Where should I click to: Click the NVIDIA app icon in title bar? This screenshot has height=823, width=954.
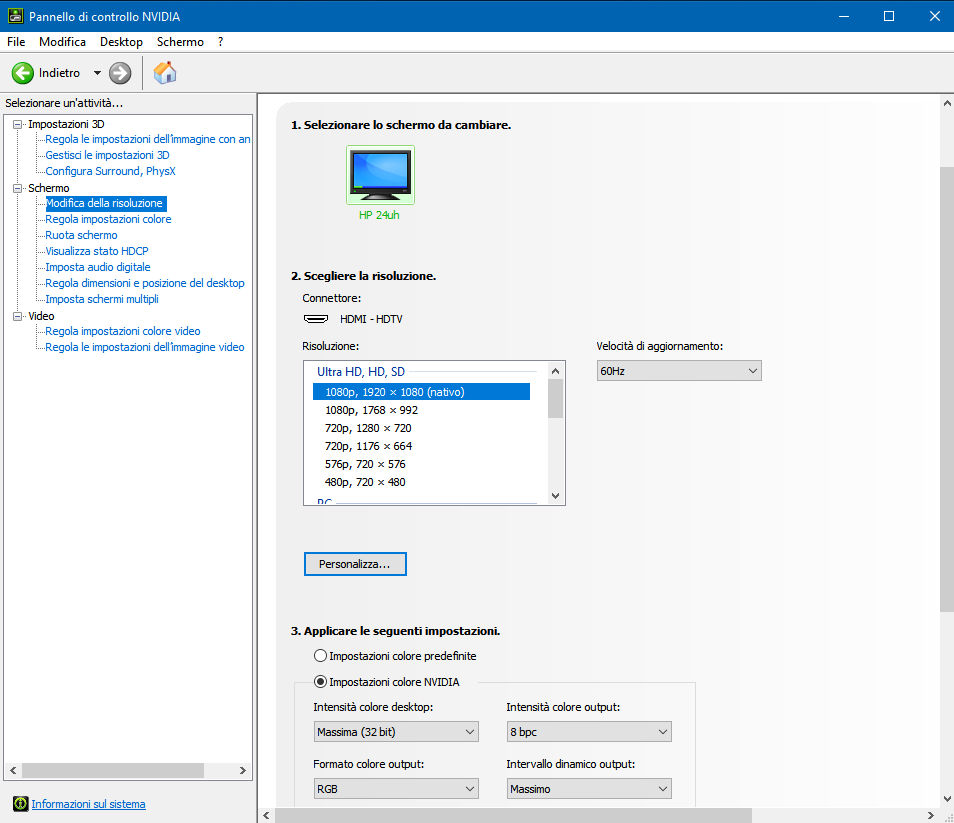(x=15, y=16)
